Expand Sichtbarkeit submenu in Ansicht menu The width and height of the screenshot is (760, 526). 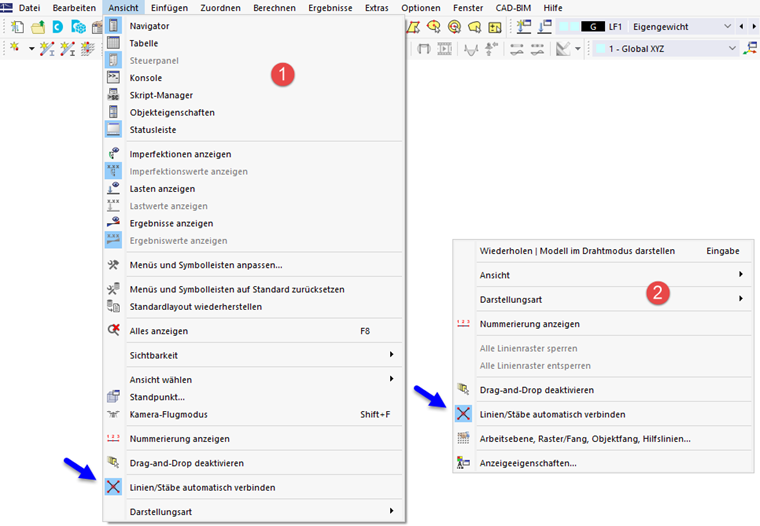point(253,355)
